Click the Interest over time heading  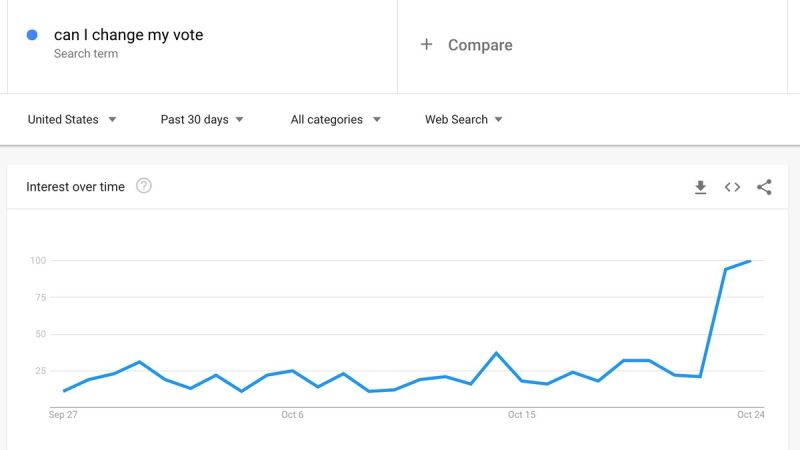click(x=76, y=187)
